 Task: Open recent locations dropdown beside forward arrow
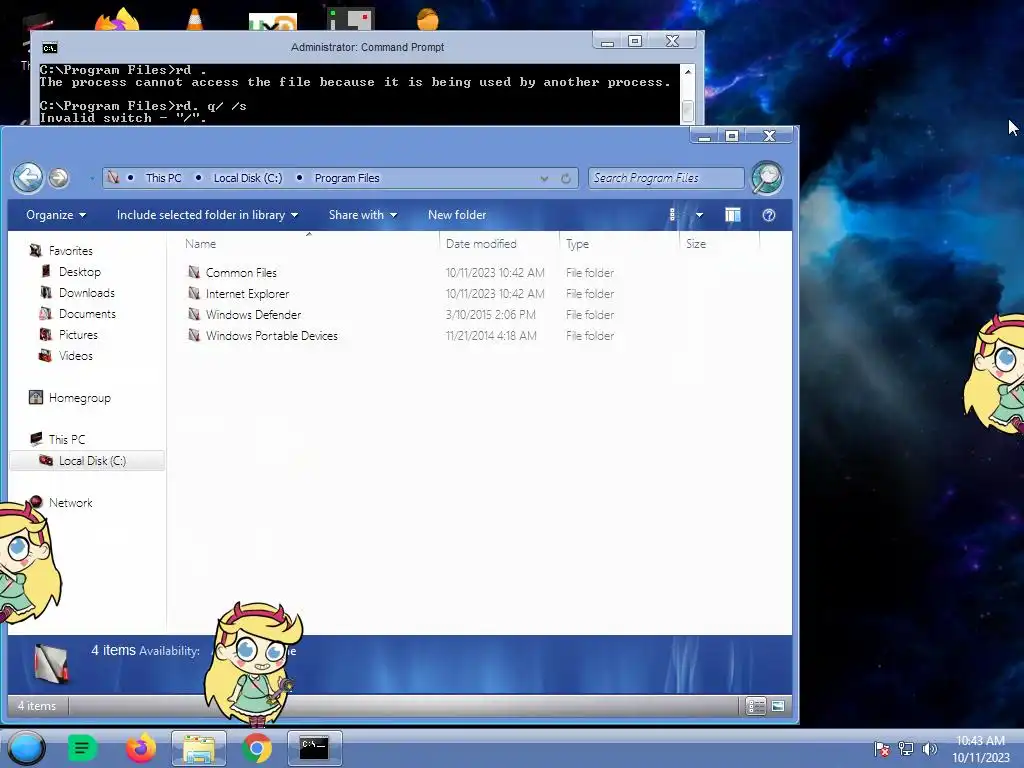tap(91, 178)
